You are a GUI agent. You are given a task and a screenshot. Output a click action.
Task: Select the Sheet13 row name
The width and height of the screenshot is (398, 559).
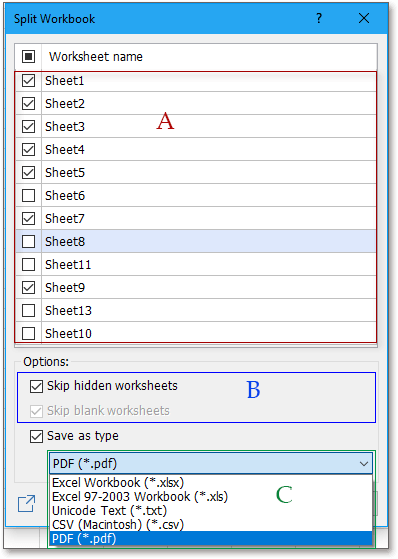tap(68, 311)
